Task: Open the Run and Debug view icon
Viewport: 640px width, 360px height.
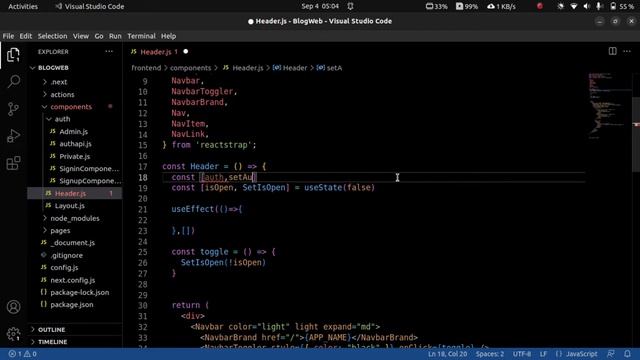Action: click(x=13, y=136)
